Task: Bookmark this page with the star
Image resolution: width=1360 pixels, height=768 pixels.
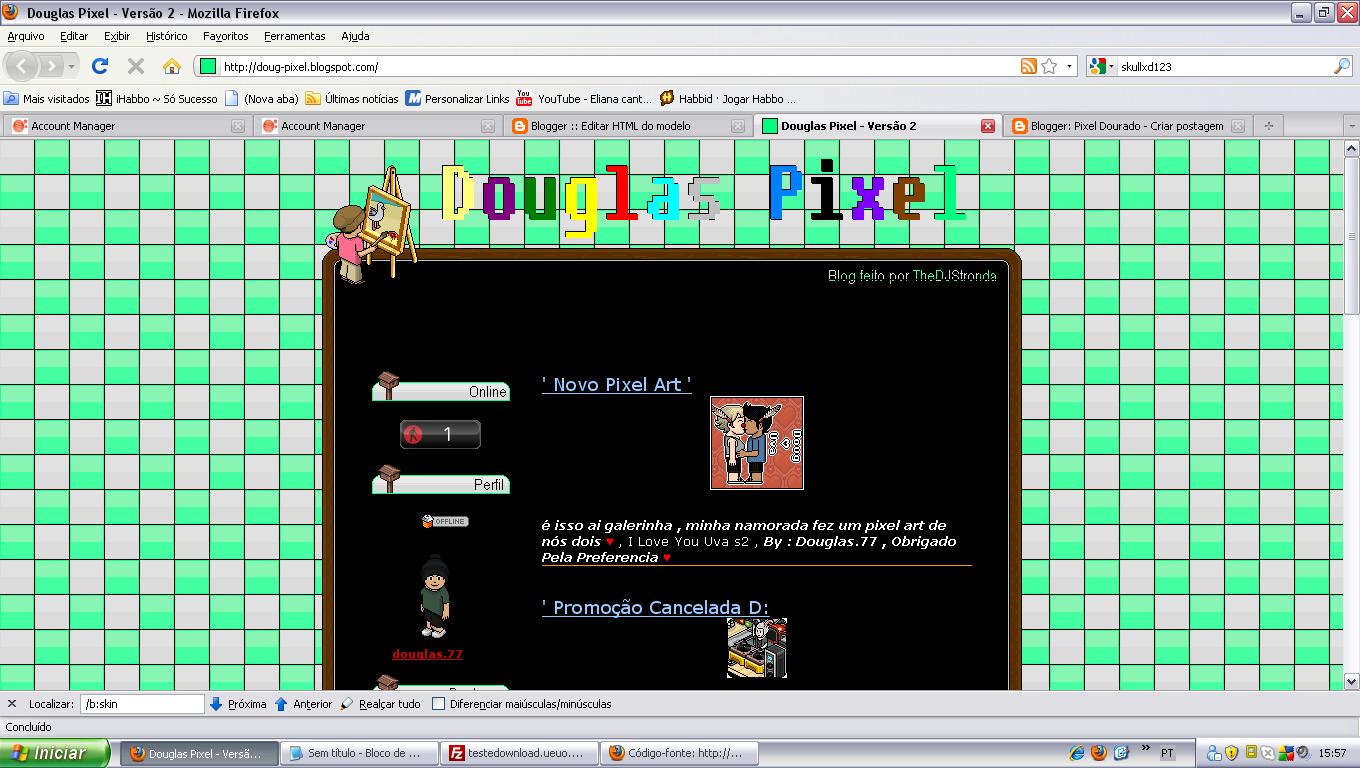Action: click(x=1049, y=66)
